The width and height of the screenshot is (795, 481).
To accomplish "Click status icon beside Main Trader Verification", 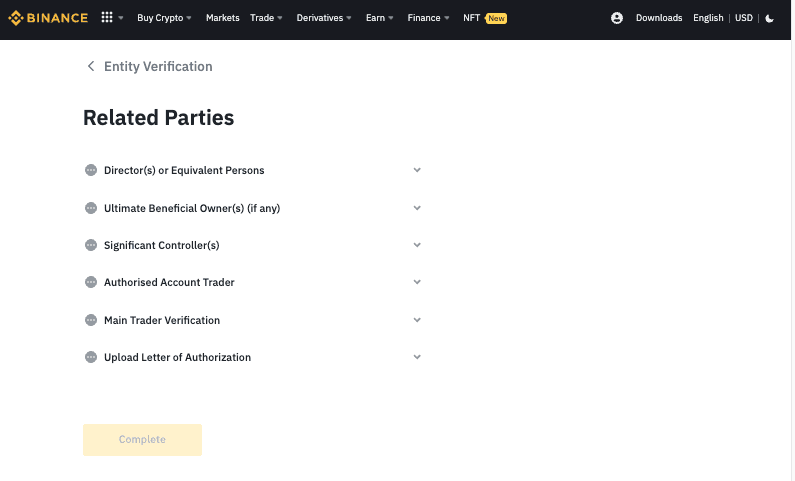I will pyautogui.click(x=91, y=320).
